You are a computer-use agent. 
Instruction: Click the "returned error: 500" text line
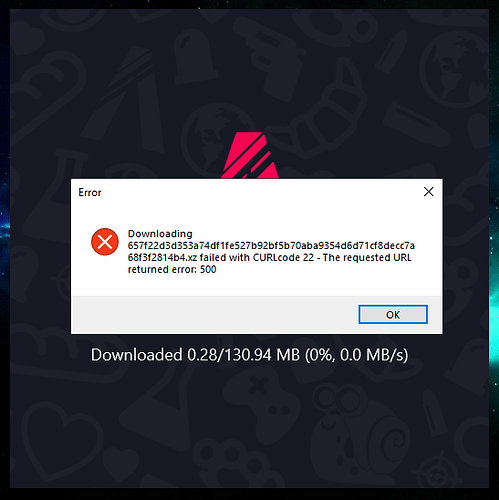coord(172,269)
